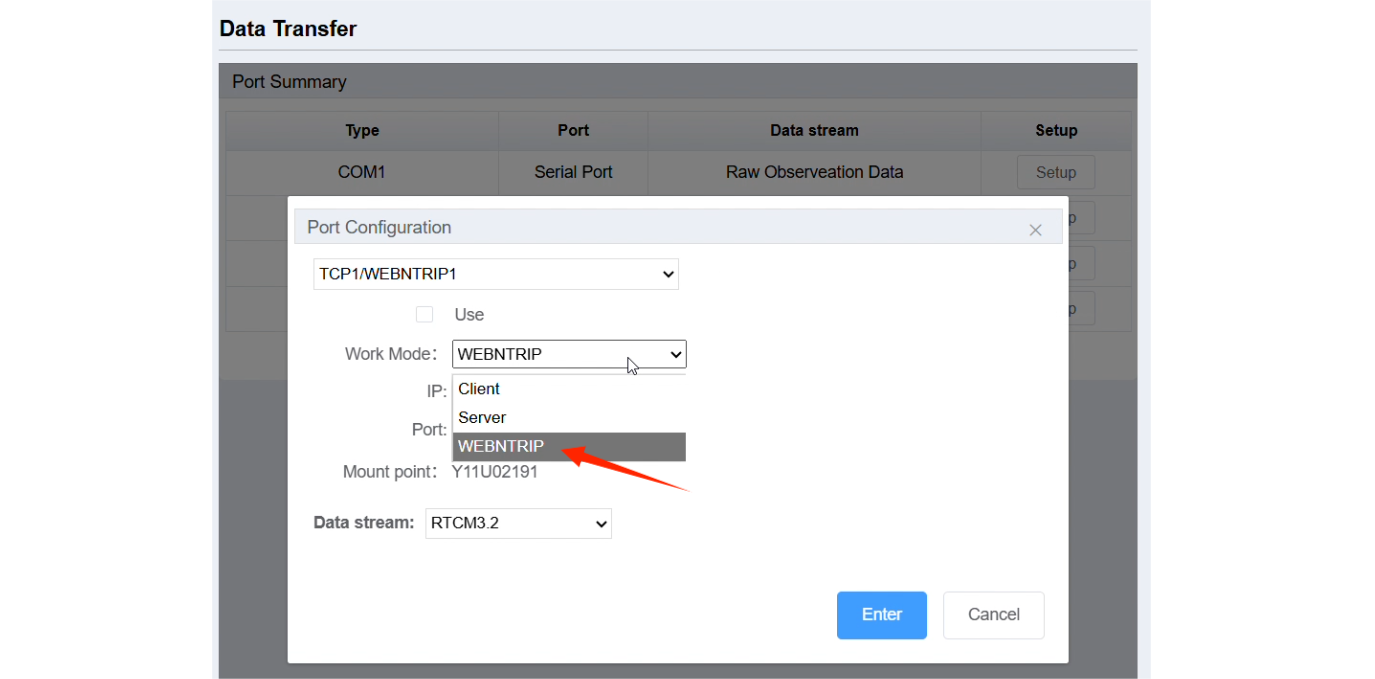1375x679 pixels.
Task: Choose Server from the Work Mode list
Action: (569, 418)
